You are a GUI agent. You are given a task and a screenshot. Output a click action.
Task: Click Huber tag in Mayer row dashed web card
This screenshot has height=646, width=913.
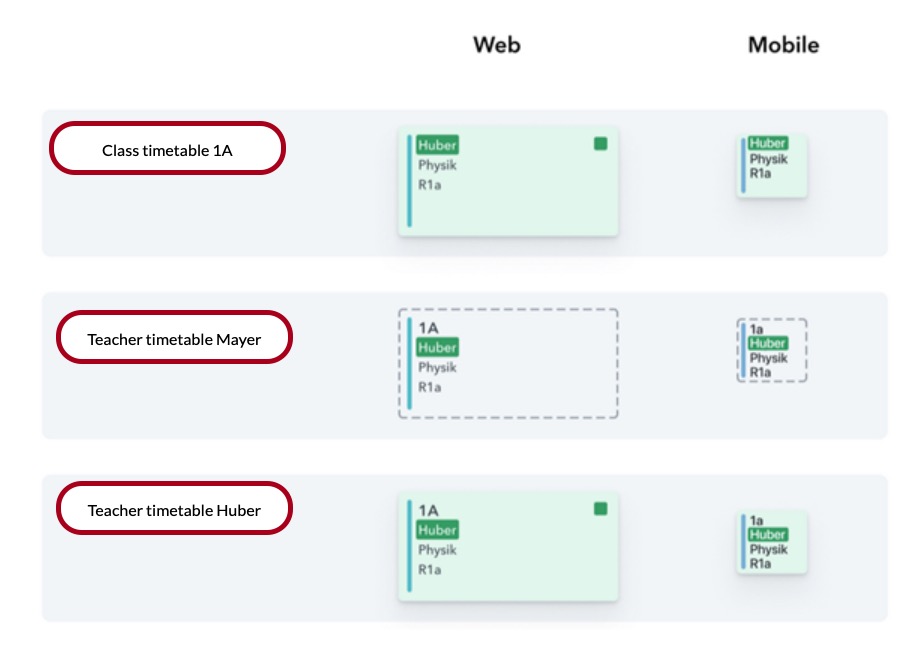click(437, 348)
